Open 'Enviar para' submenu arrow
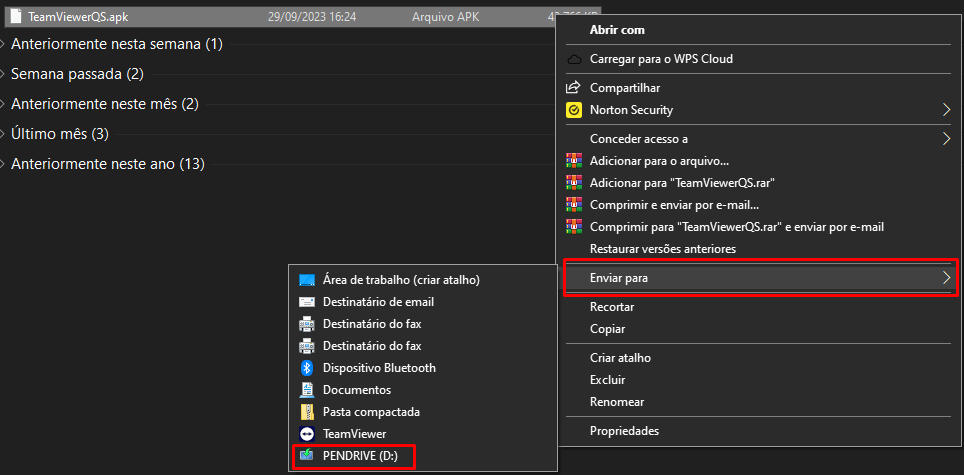The width and height of the screenshot is (964, 475). [x=946, y=278]
